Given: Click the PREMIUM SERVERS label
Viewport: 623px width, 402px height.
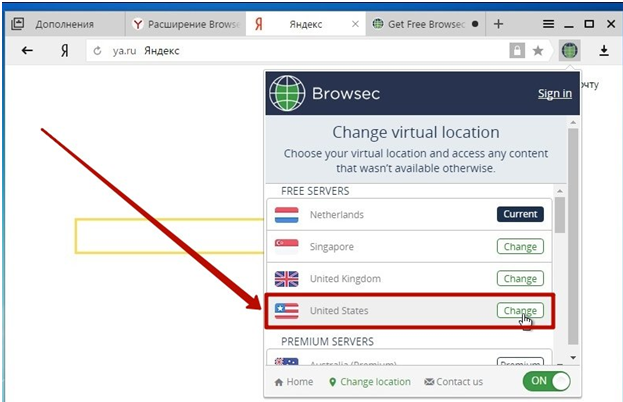Looking at the screenshot, I should [327, 342].
